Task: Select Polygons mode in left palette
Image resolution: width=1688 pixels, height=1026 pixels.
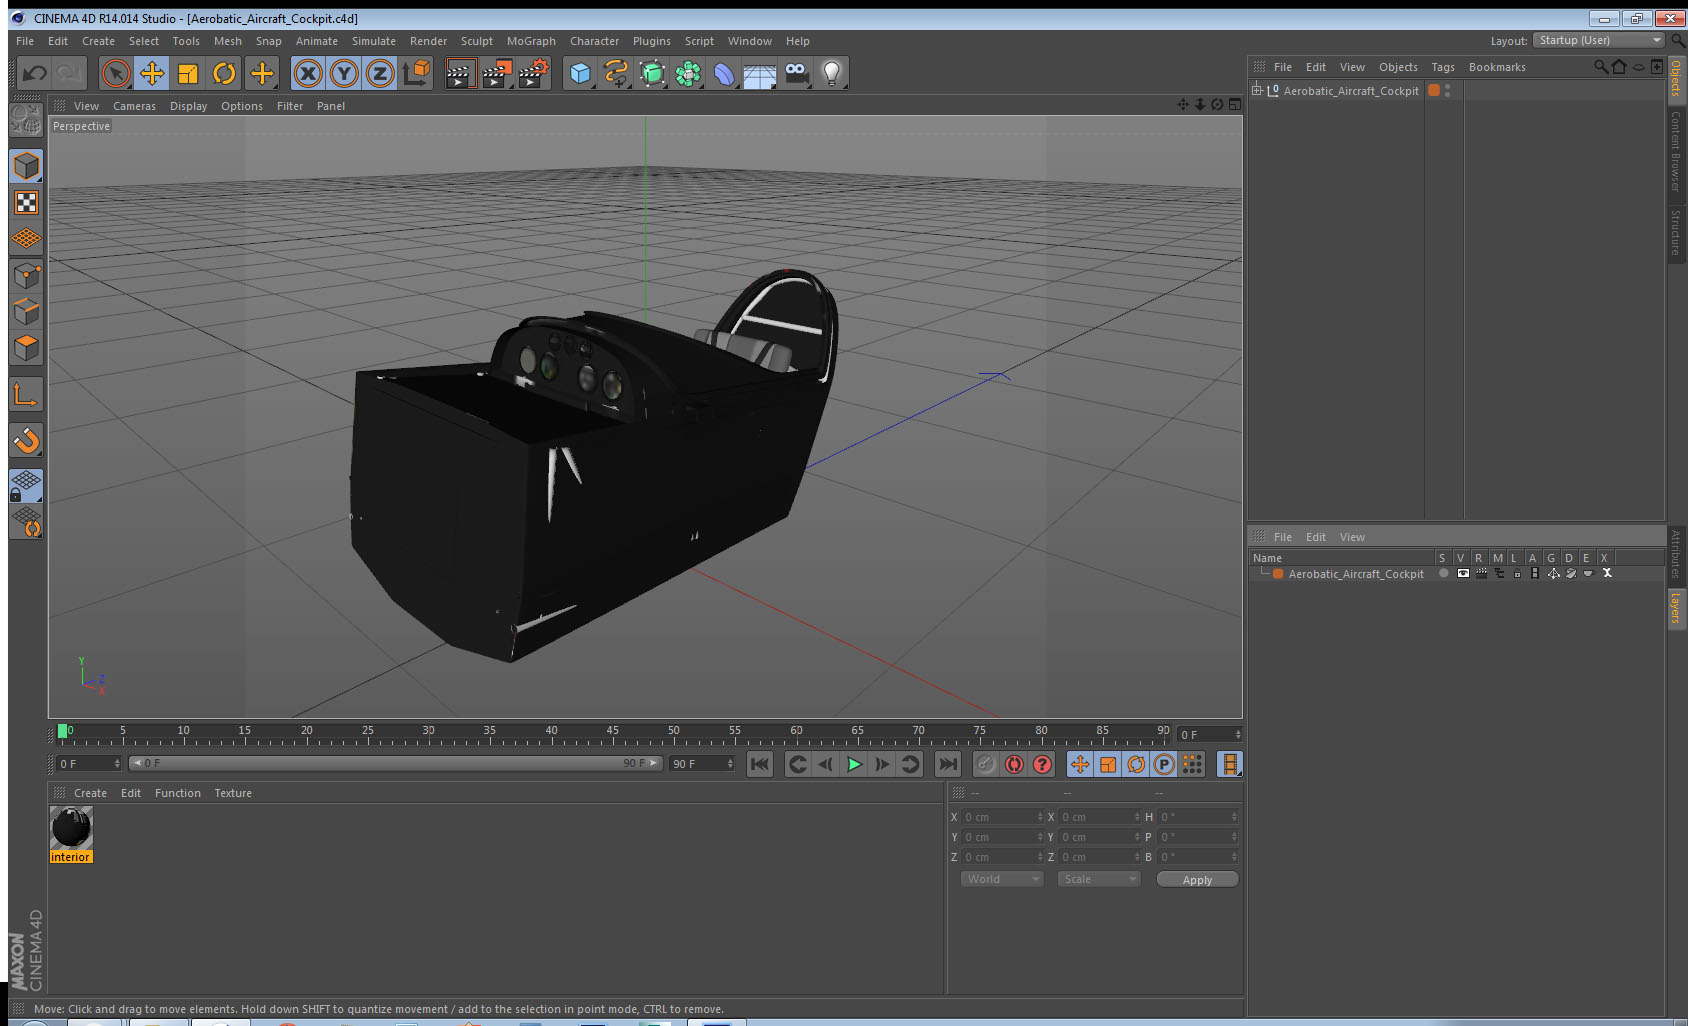Action: pos(26,347)
